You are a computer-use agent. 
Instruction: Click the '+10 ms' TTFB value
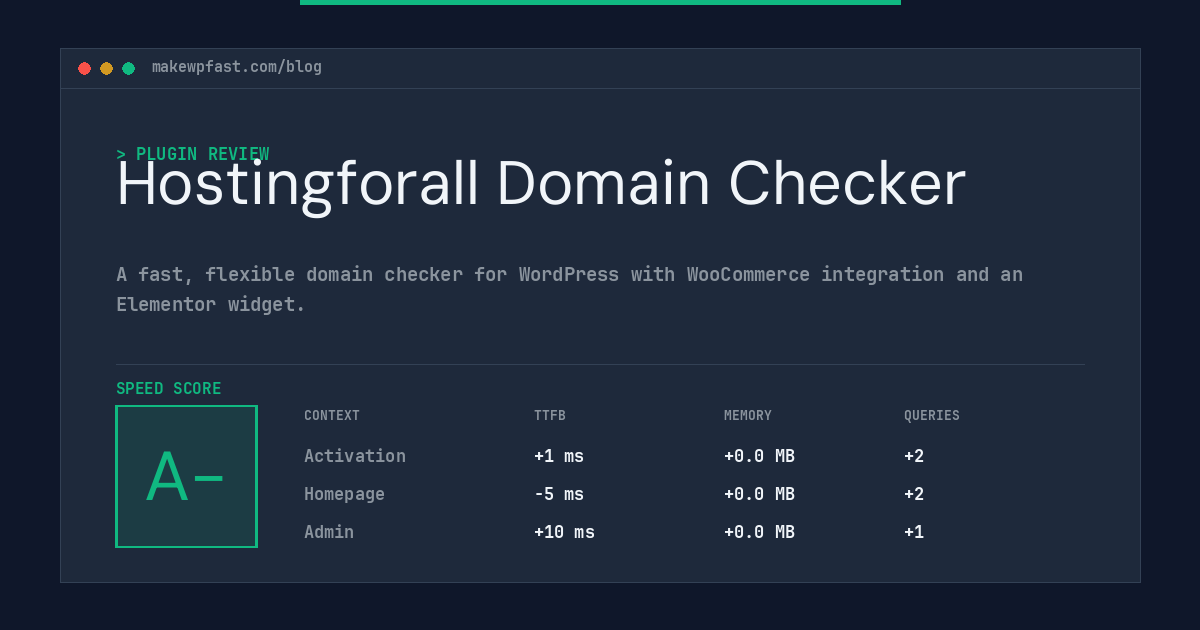click(564, 532)
